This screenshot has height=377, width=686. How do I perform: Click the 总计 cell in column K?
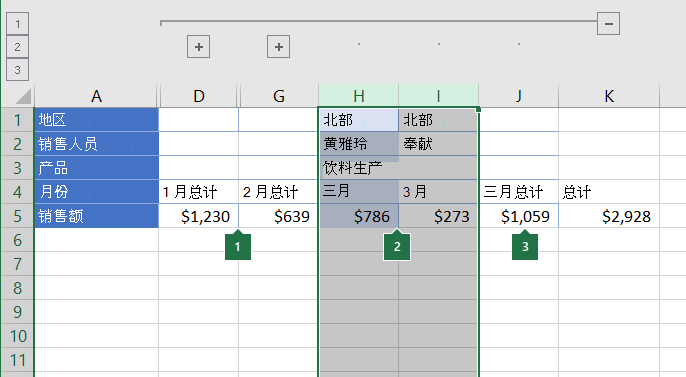tap(609, 192)
